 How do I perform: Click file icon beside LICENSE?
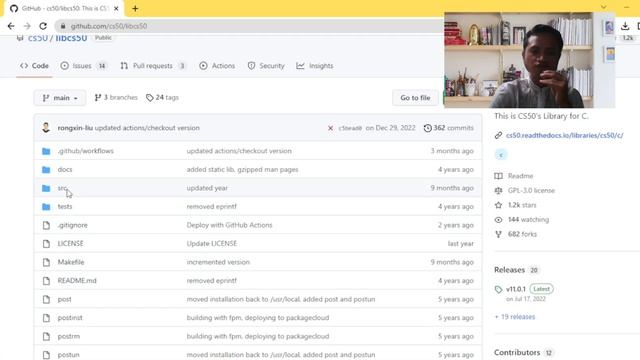pos(46,244)
